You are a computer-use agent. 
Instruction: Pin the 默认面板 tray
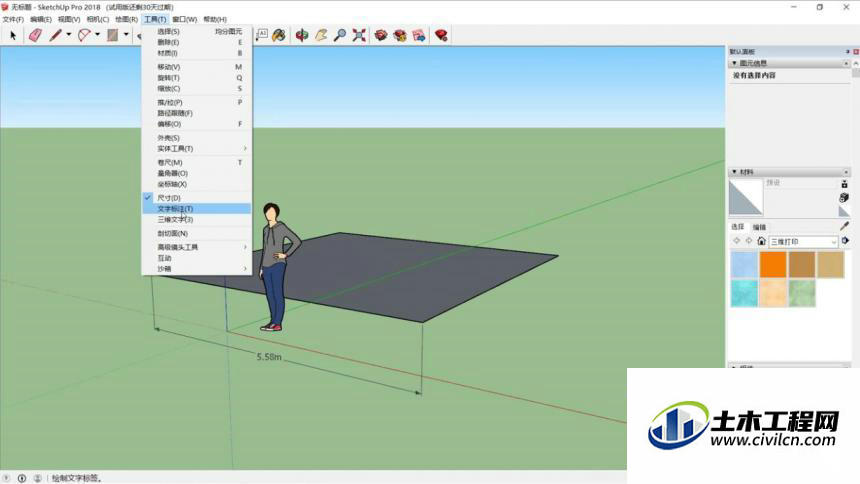[847, 52]
